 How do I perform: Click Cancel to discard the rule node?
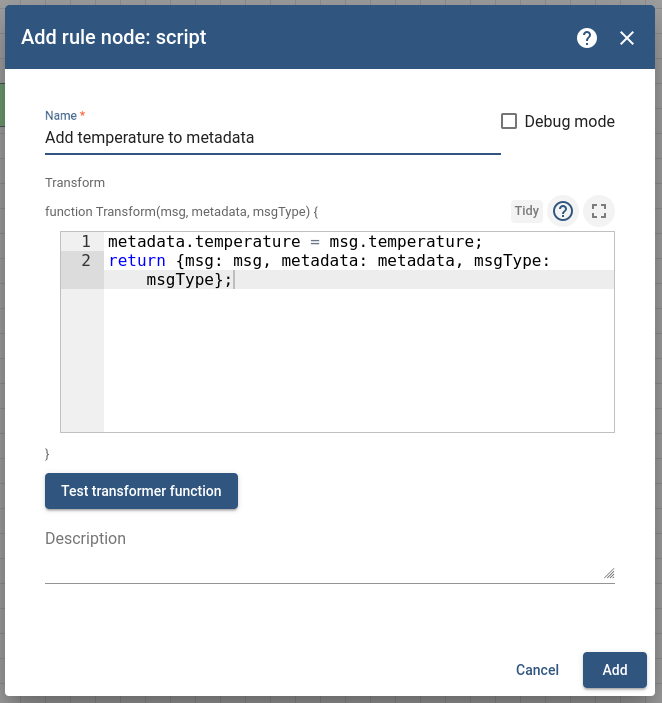pyautogui.click(x=537, y=670)
